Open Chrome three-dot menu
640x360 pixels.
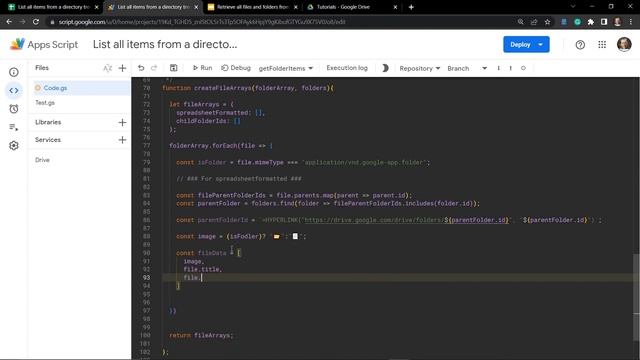coord(631,22)
